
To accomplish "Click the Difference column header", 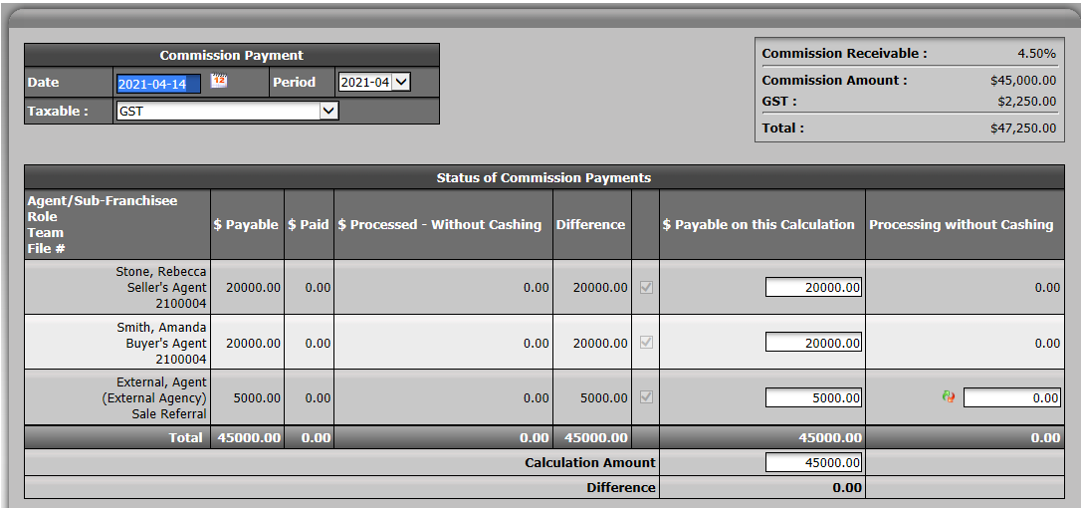I will (591, 225).
